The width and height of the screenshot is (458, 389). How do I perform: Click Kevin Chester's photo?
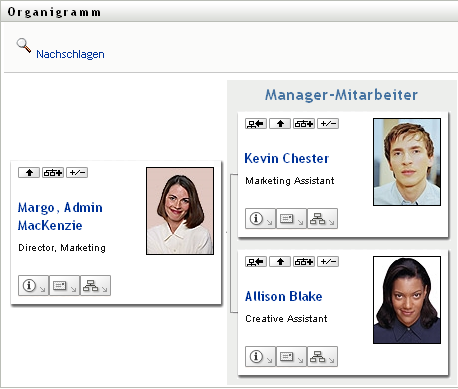(x=407, y=162)
